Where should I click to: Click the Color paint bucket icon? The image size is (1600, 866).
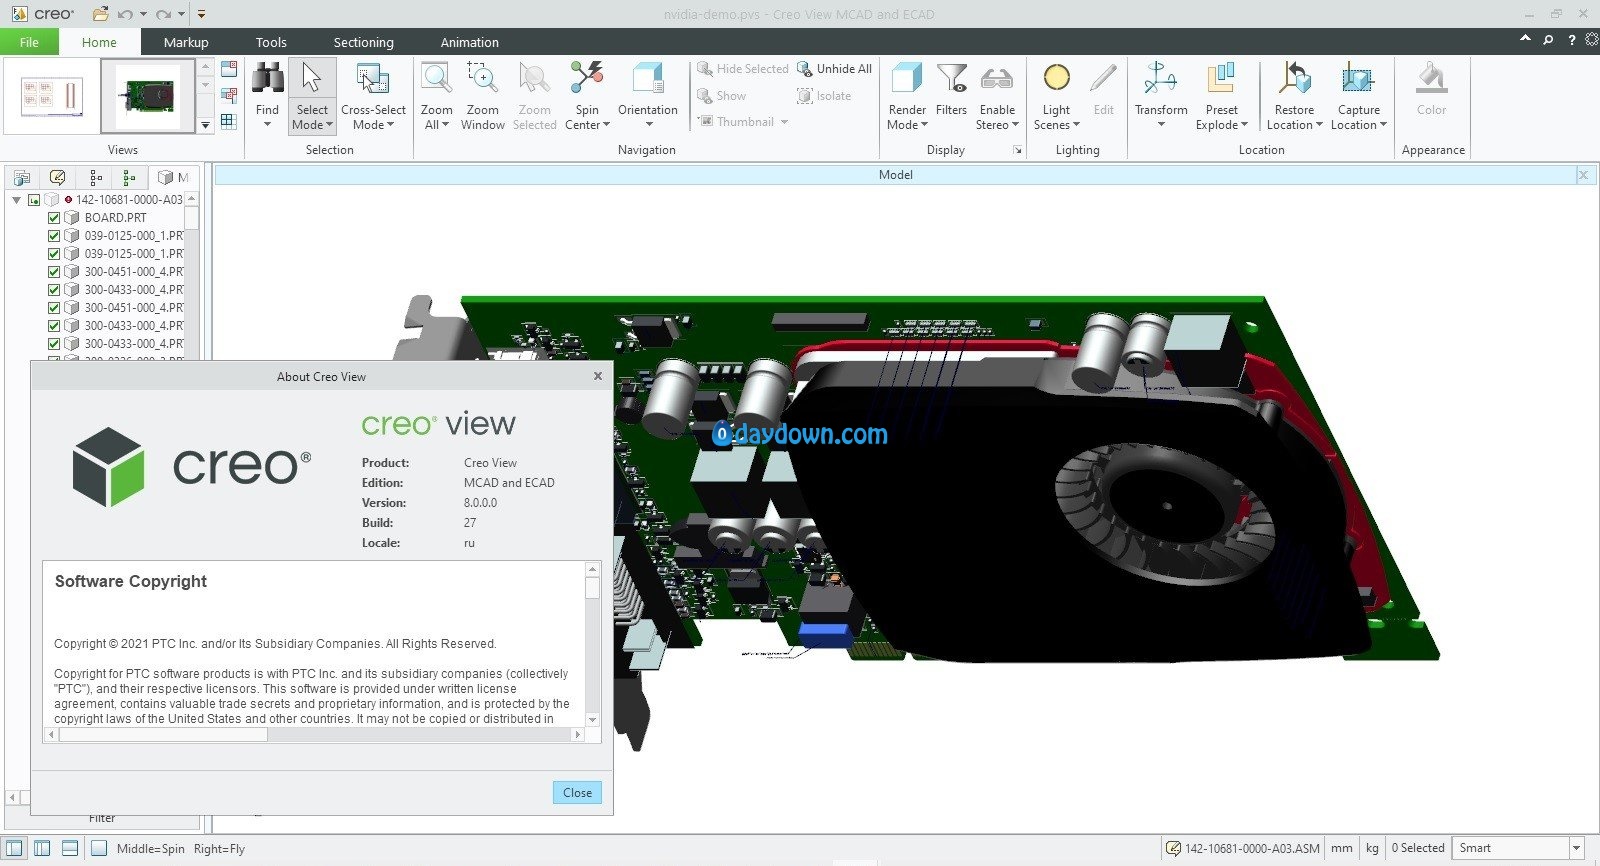click(1431, 79)
